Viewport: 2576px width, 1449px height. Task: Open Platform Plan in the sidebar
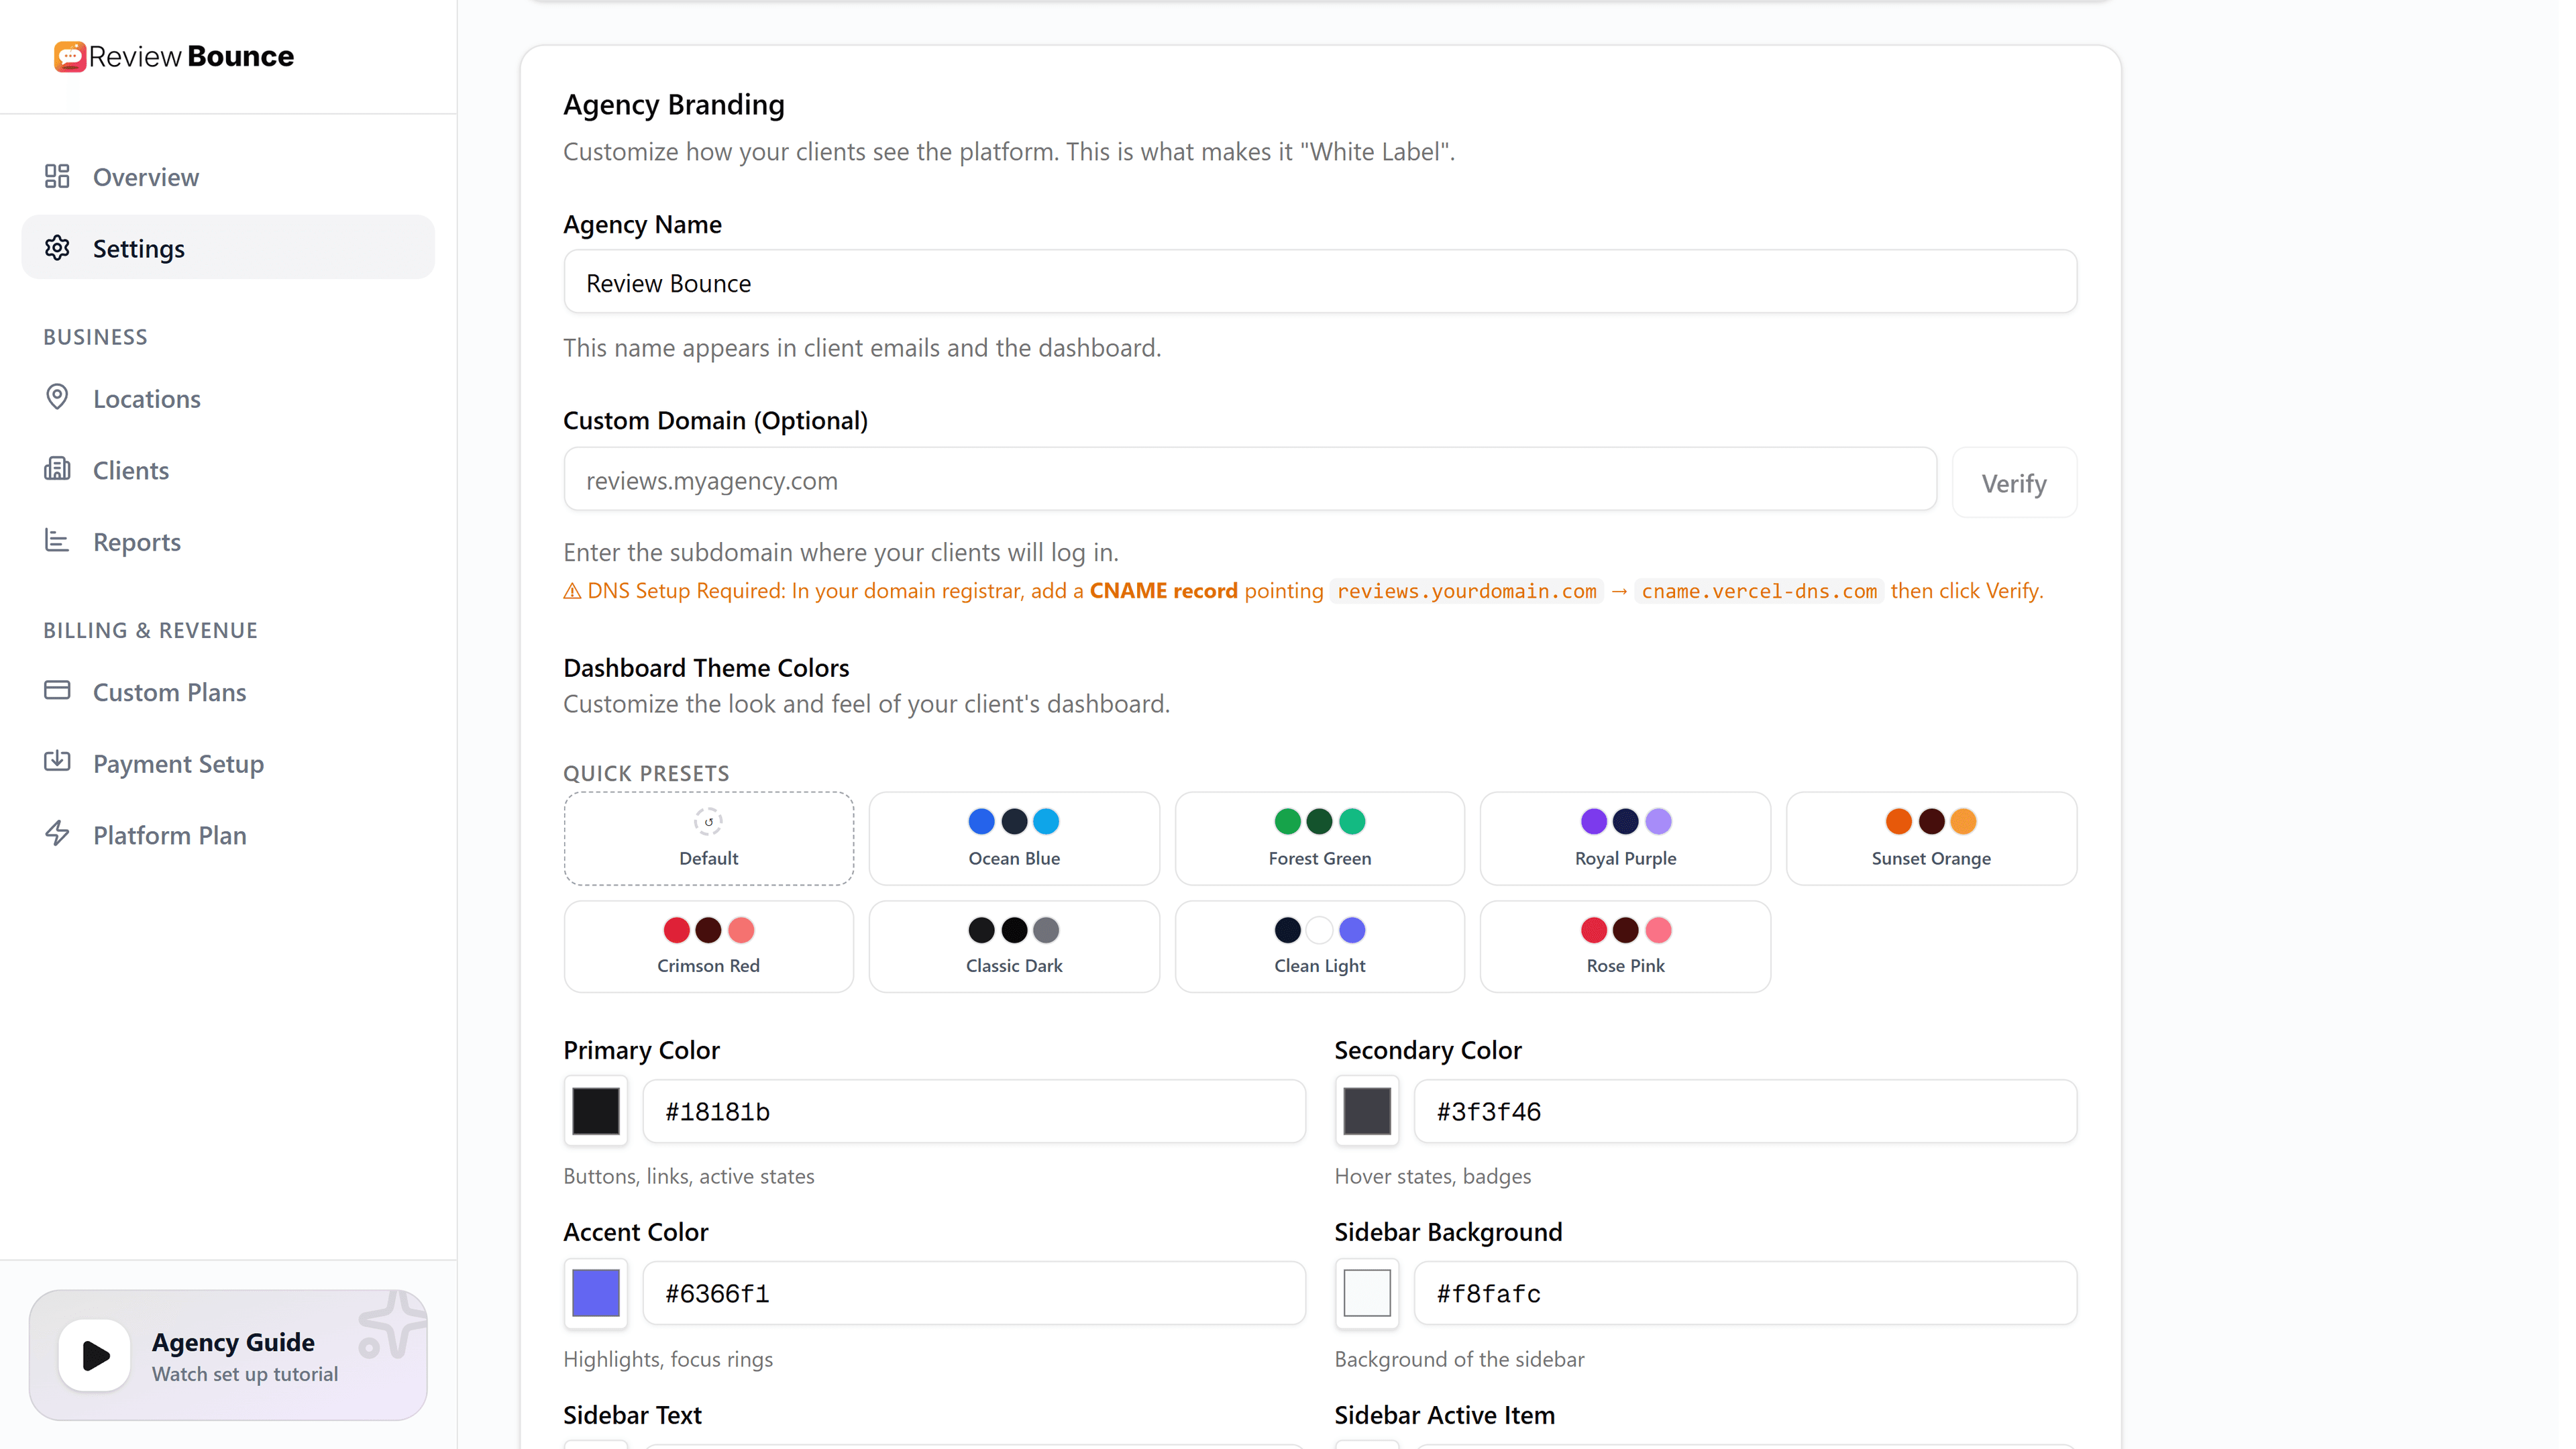click(x=228, y=834)
